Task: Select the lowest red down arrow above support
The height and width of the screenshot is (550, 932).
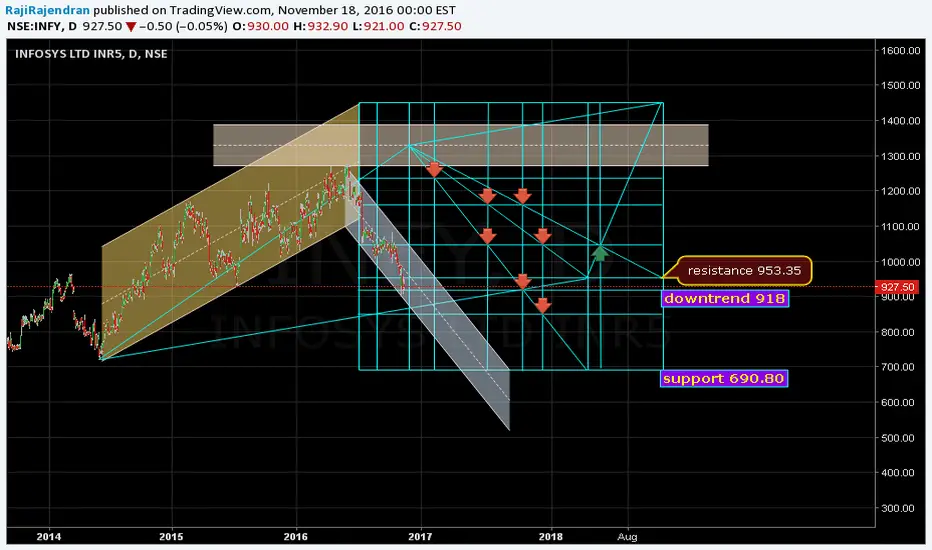Action: click(542, 306)
